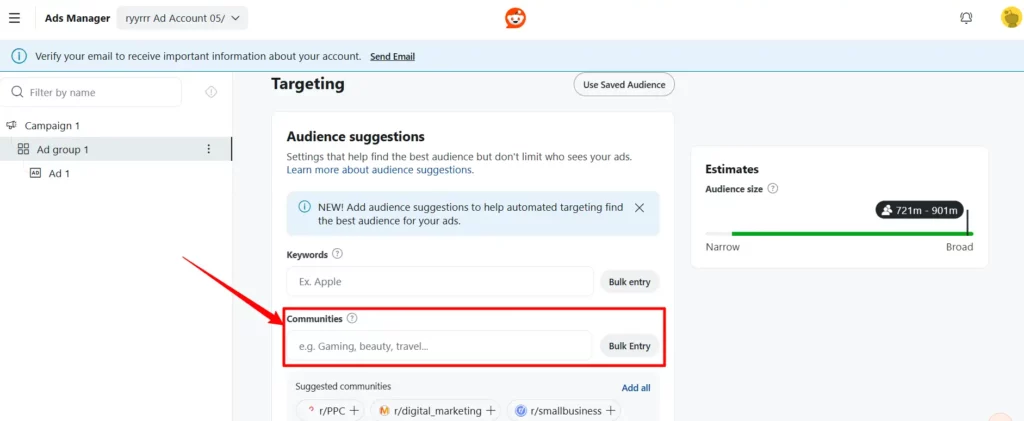This screenshot has height=421, width=1024.
Task: Open the Ad group 1 three-dot menu
Action: click(x=209, y=149)
